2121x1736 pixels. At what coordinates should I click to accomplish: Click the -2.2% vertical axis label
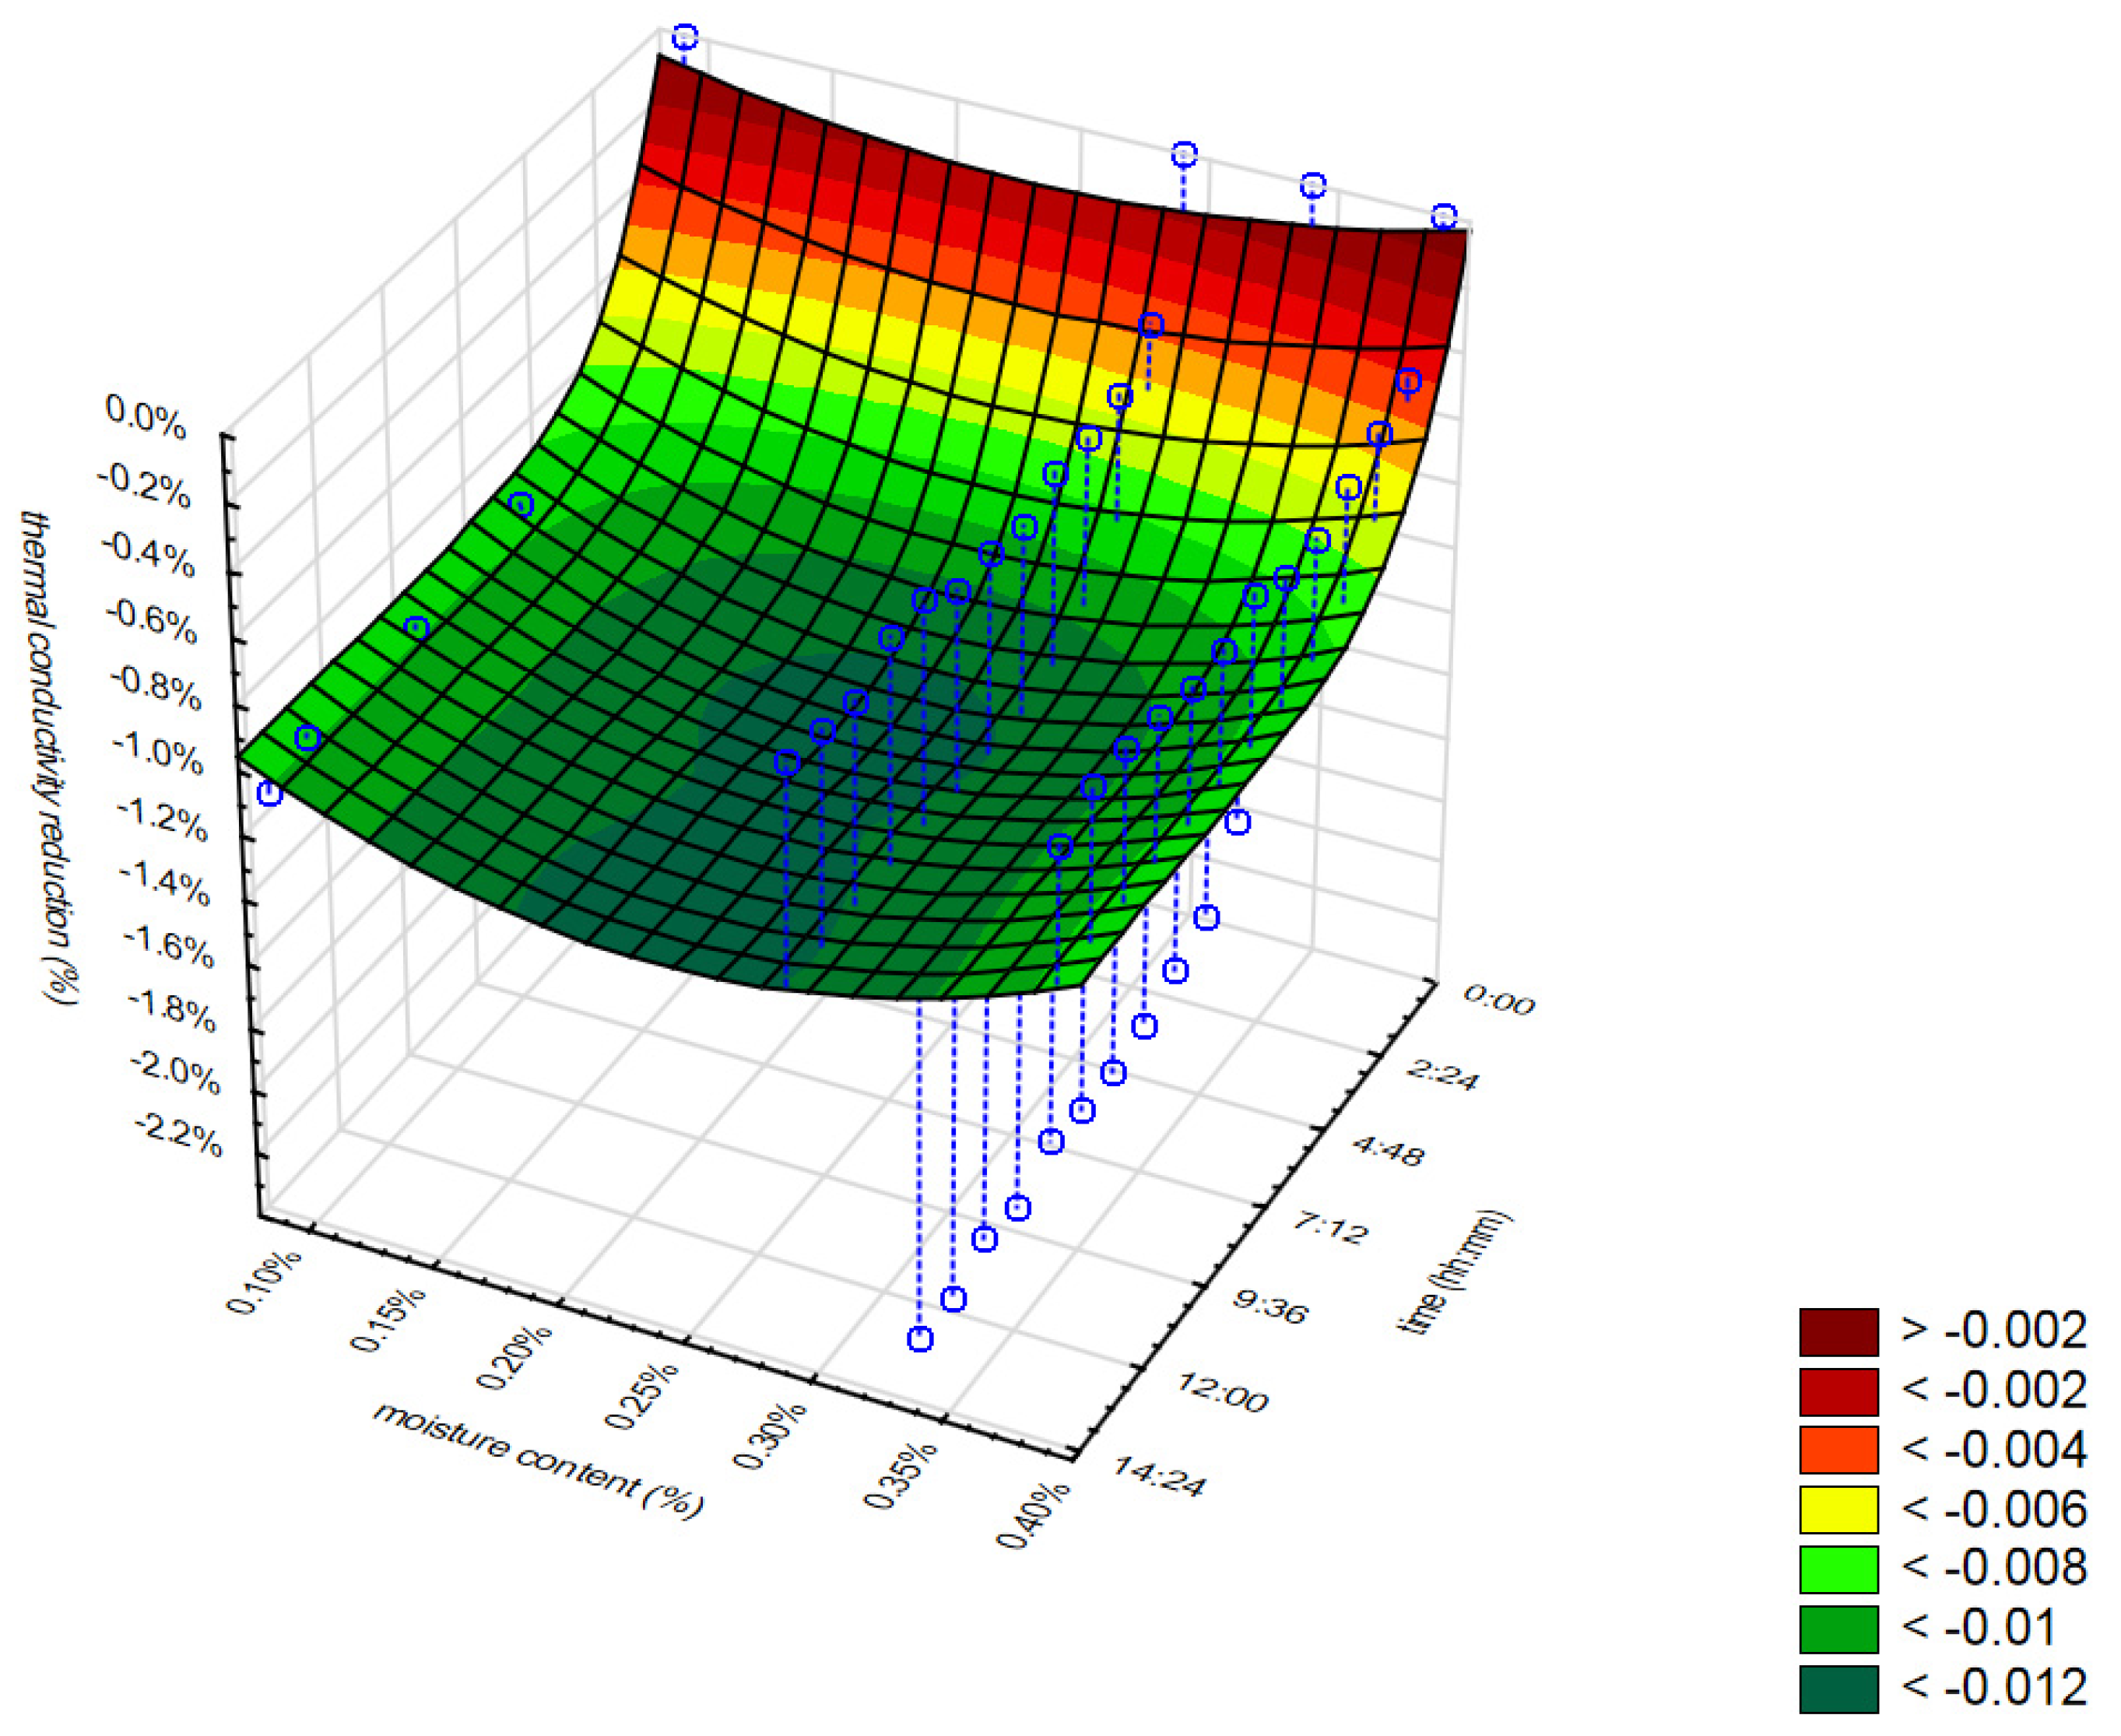pos(178,1136)
